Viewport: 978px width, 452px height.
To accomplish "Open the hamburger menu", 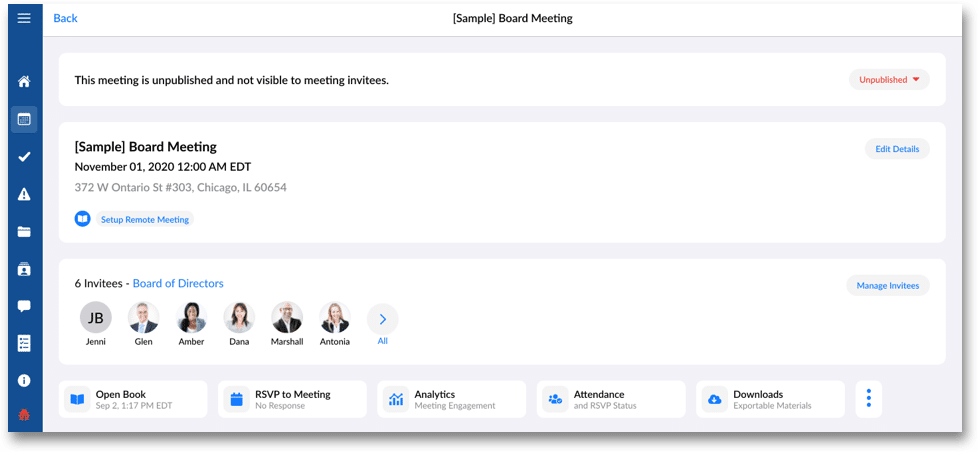I will tap(24, 18).
